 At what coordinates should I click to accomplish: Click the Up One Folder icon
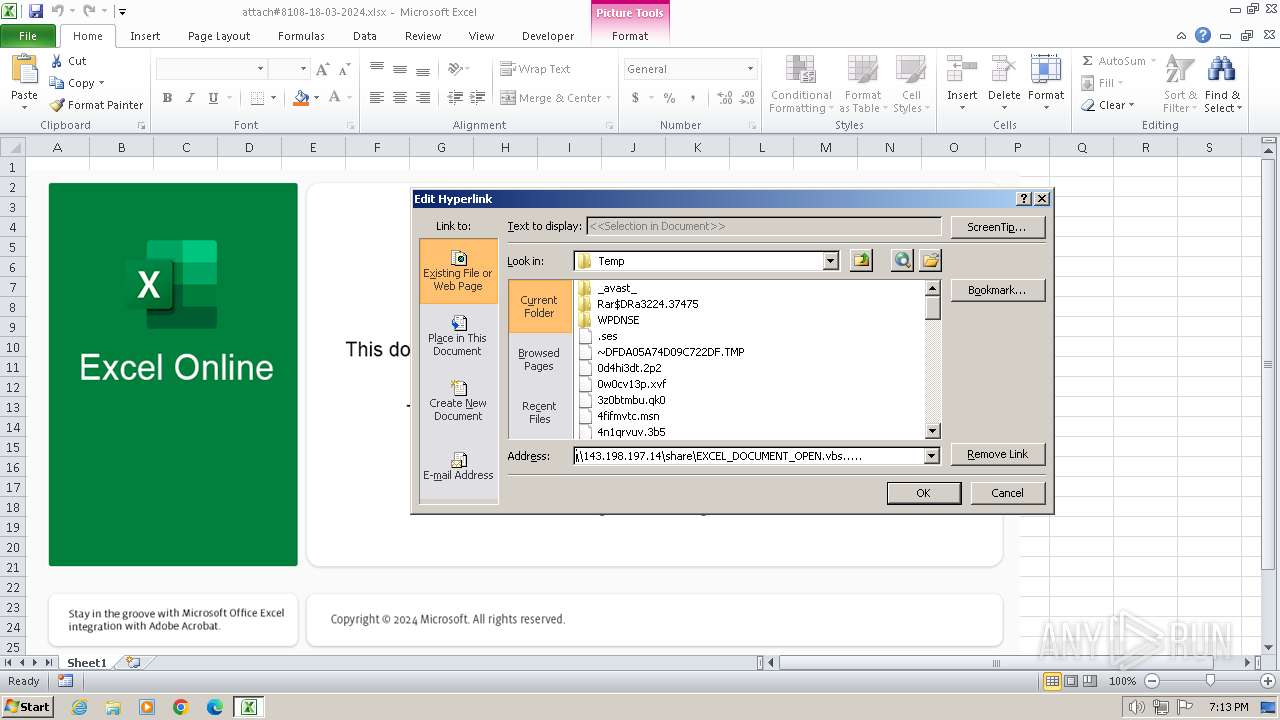[x=861, y=261]
